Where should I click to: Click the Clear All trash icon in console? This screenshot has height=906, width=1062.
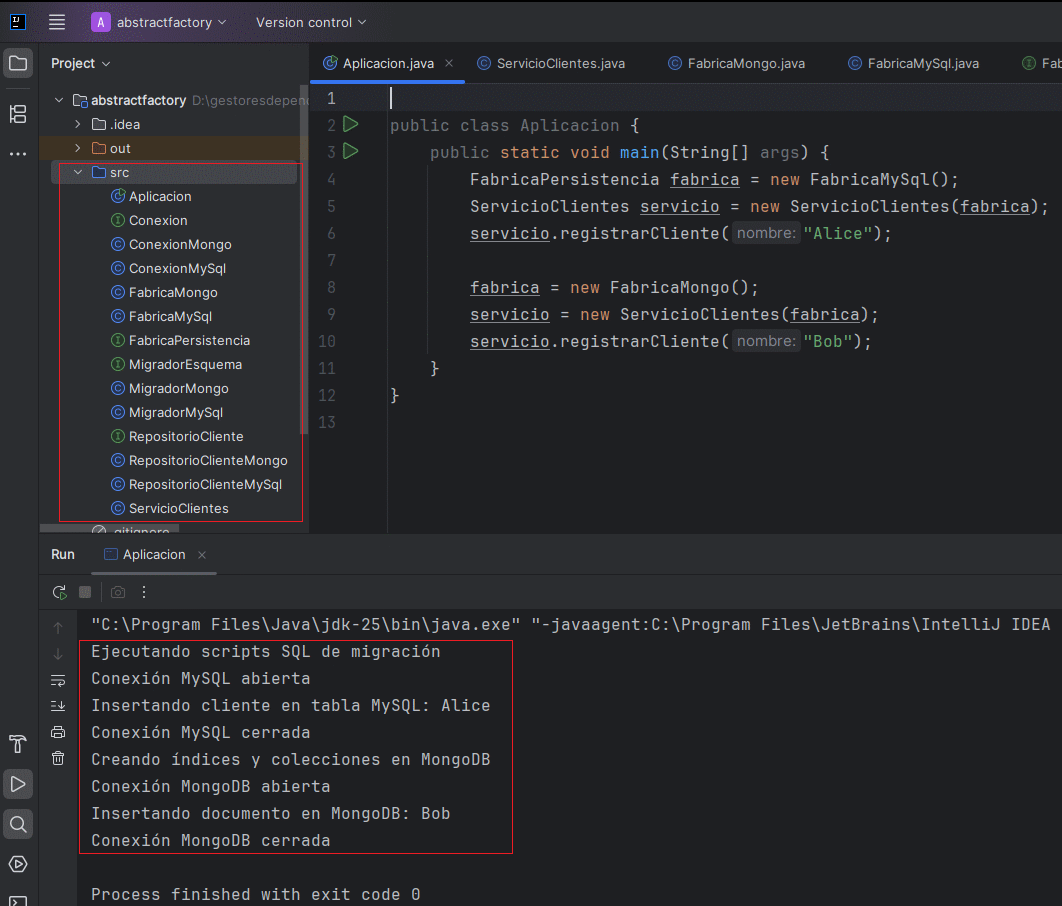[x=58, y=759]
